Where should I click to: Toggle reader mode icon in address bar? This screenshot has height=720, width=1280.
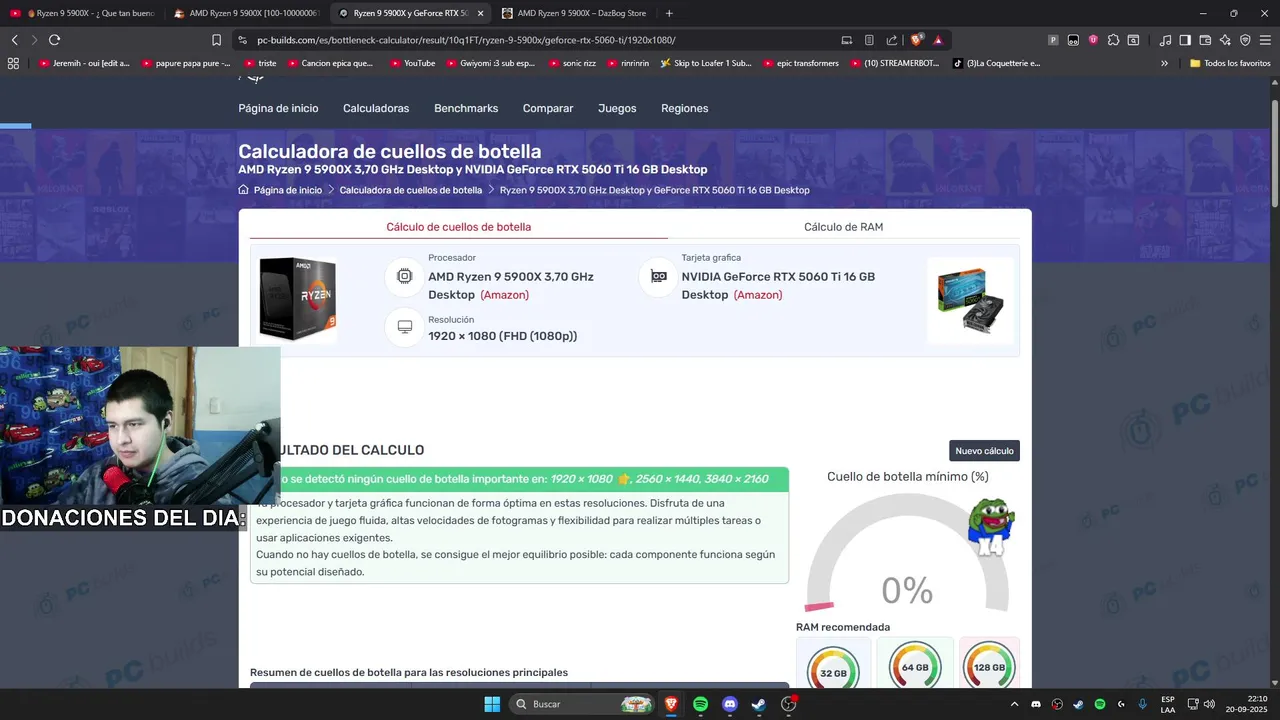(x=869, y=40)
